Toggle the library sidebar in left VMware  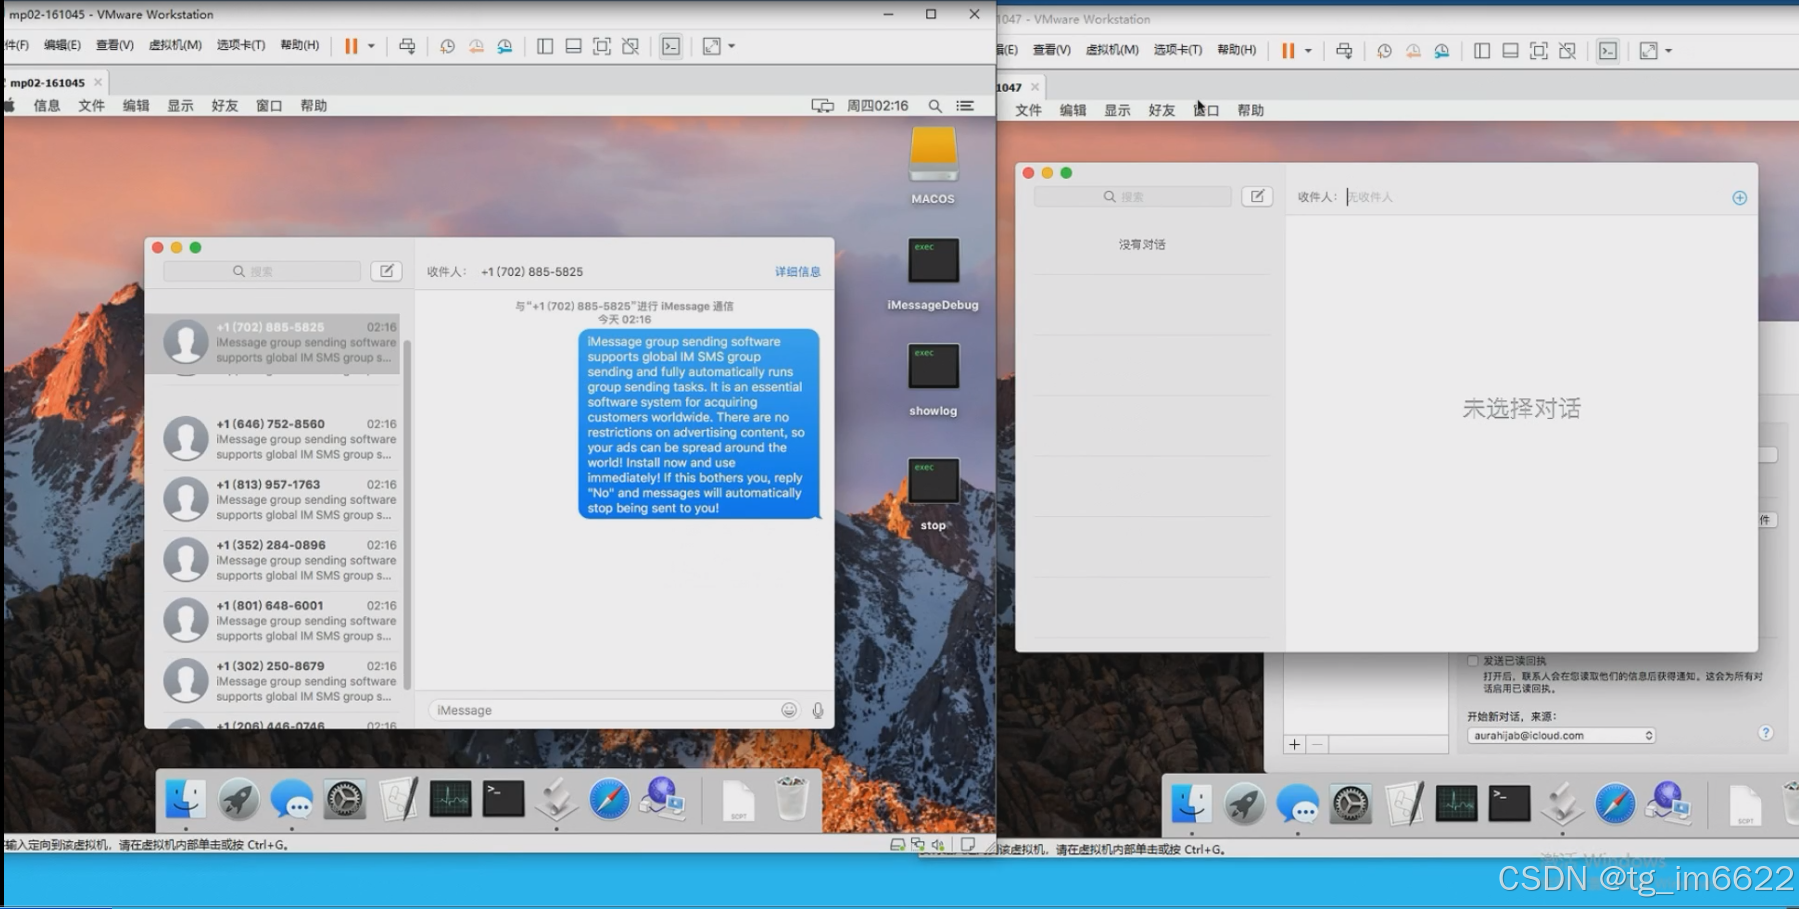(545, 46)
